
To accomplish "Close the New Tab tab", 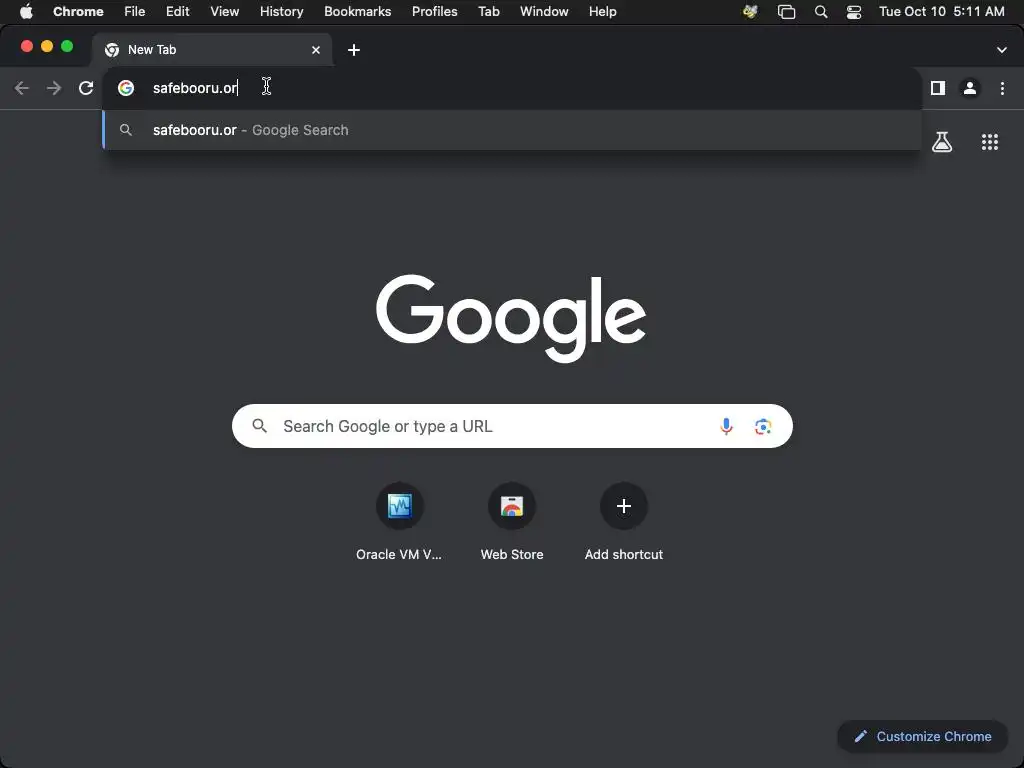I will tap(316, 50).
